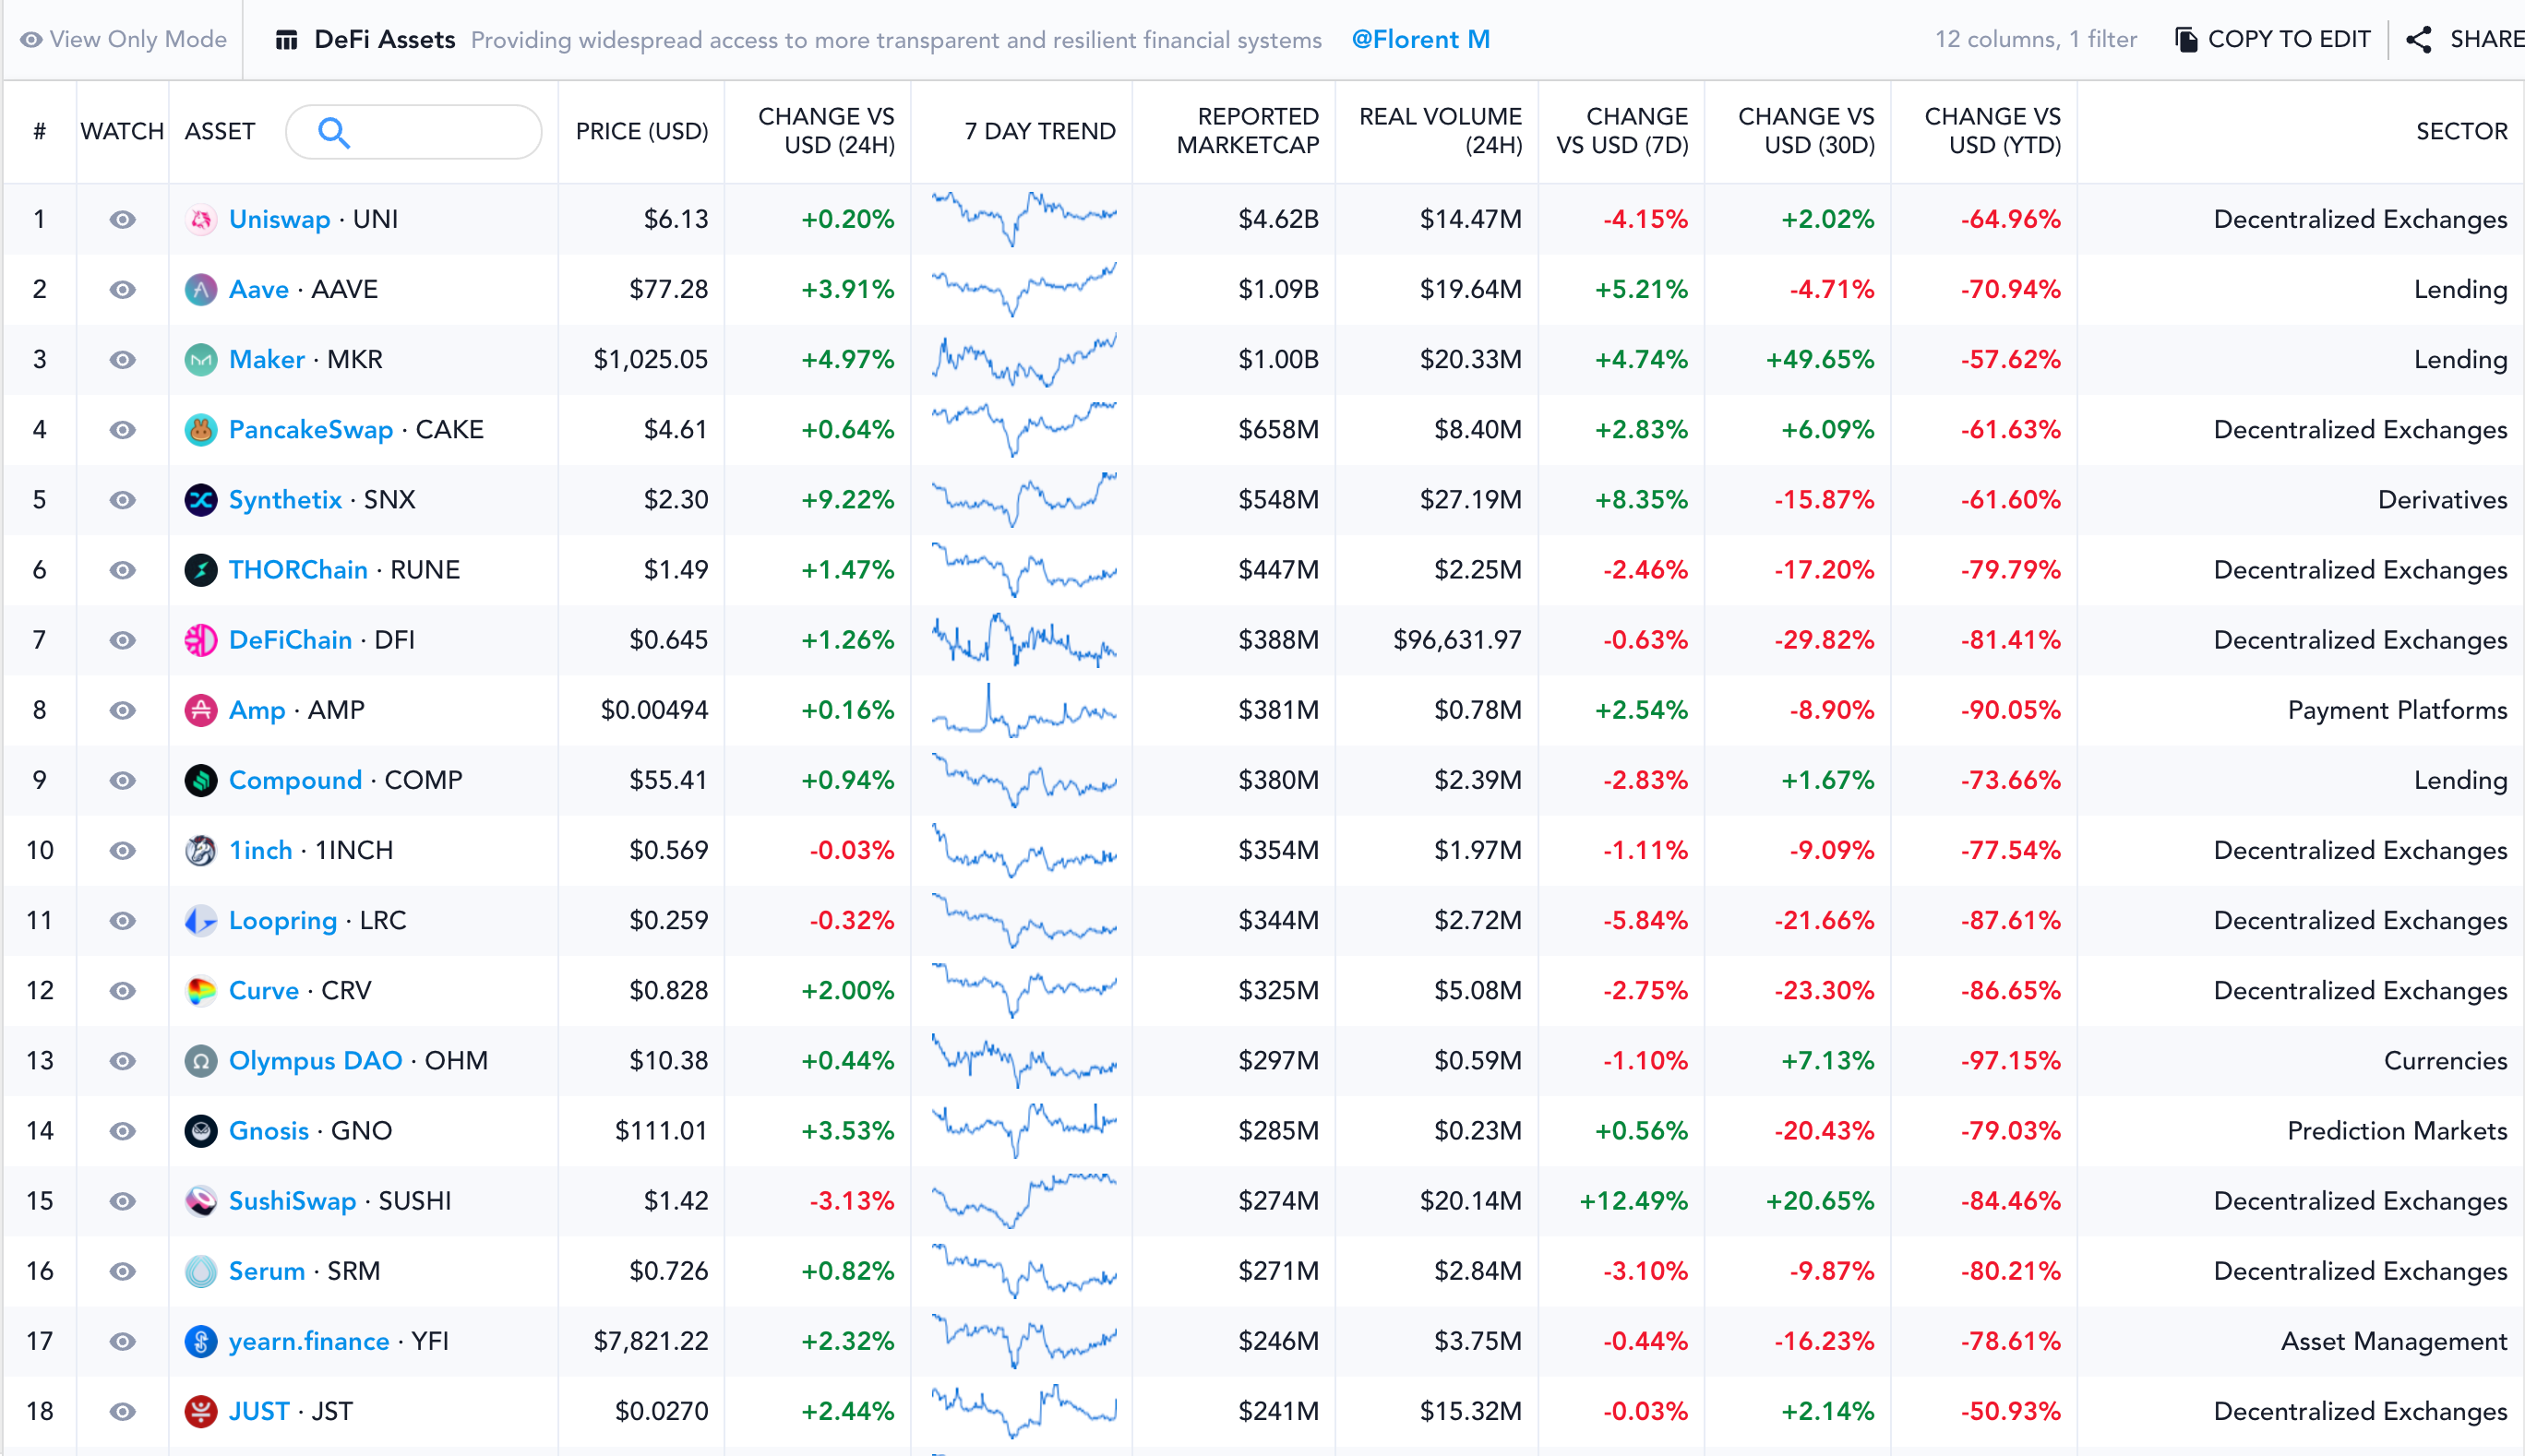
Task: Click the THORChain logo icon
Action: click(201, 570)
